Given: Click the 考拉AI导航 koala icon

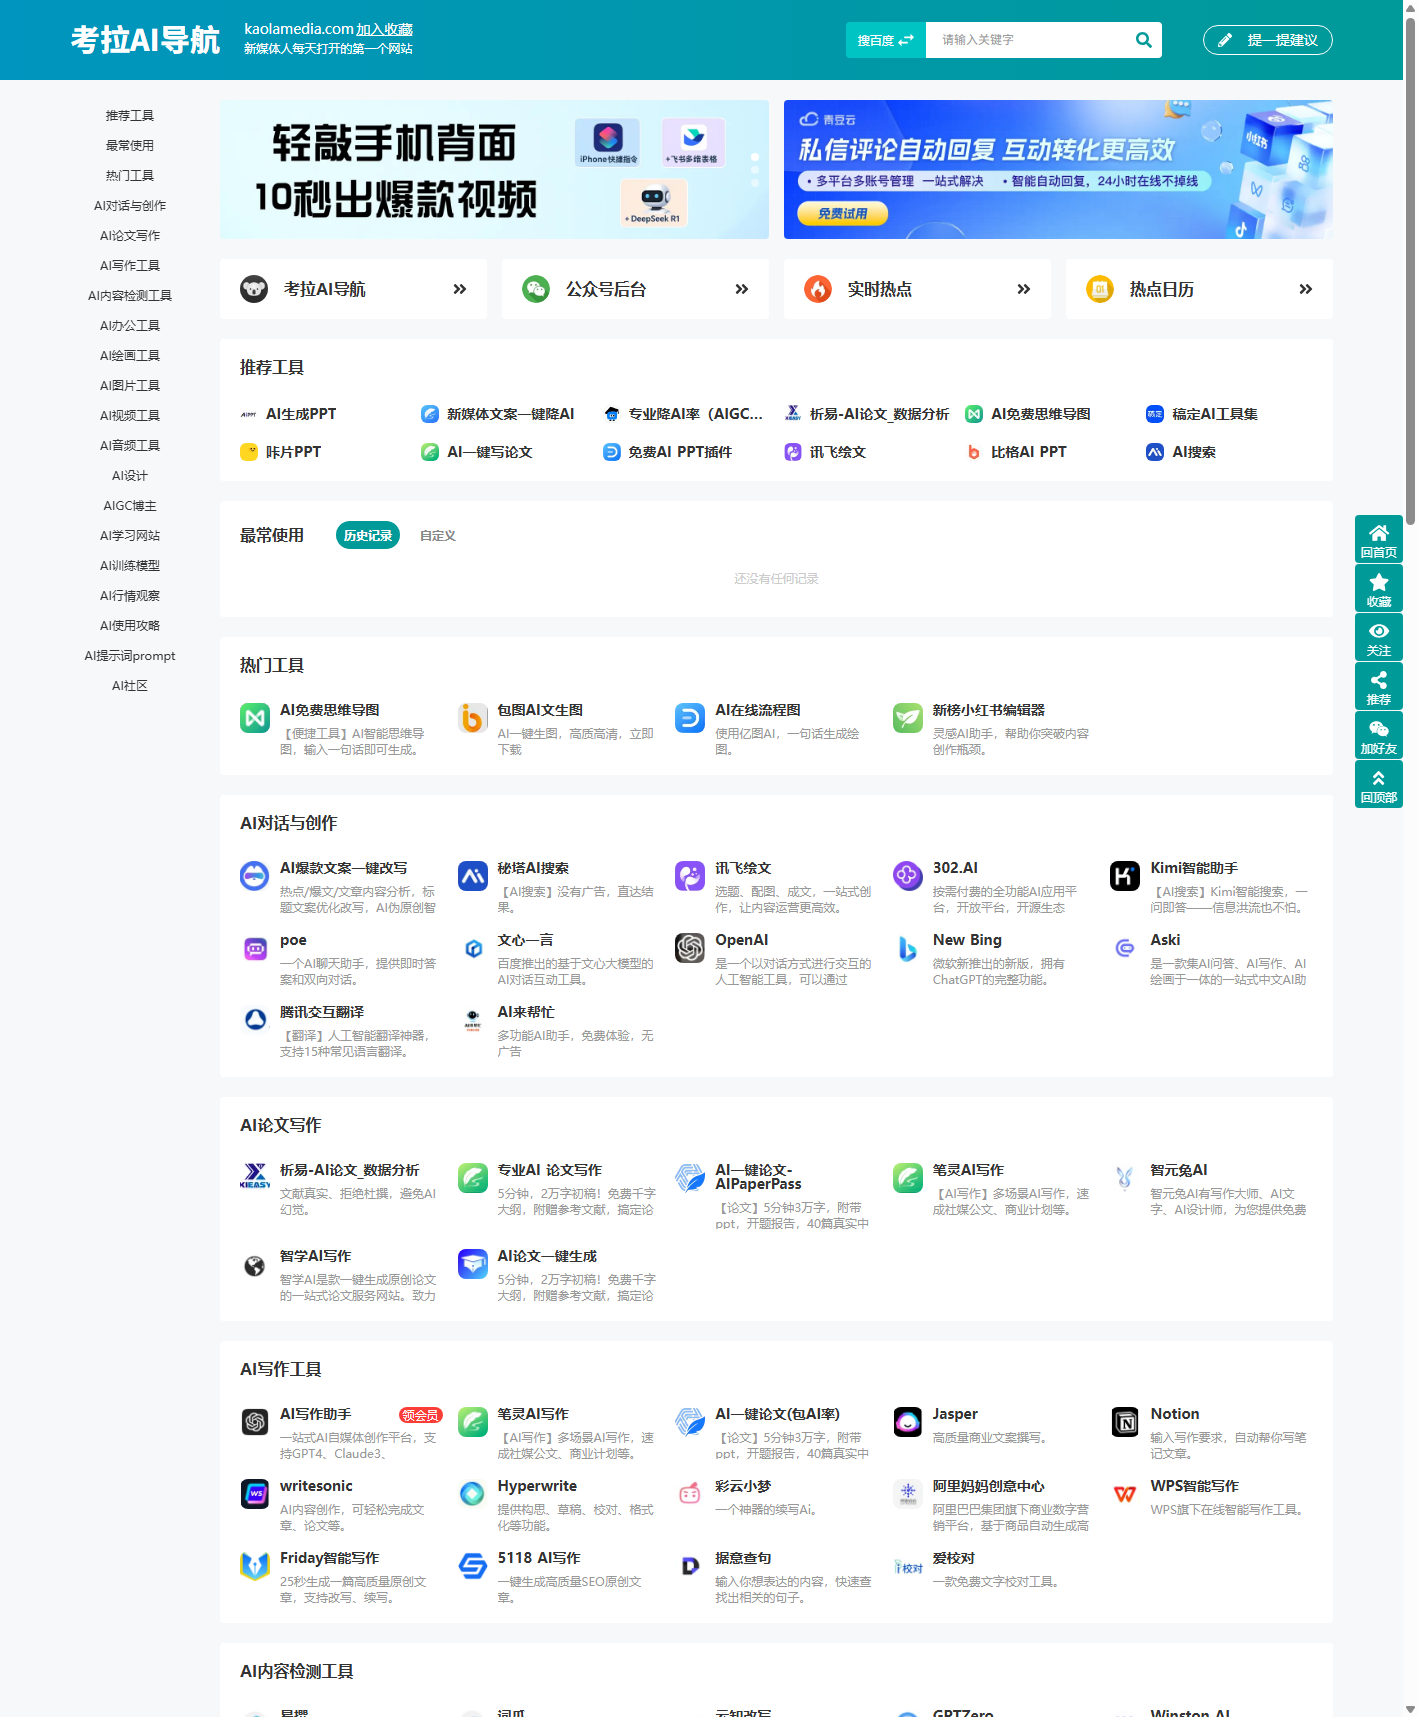Looking at the screenshot, I should [x=254, y=289].
